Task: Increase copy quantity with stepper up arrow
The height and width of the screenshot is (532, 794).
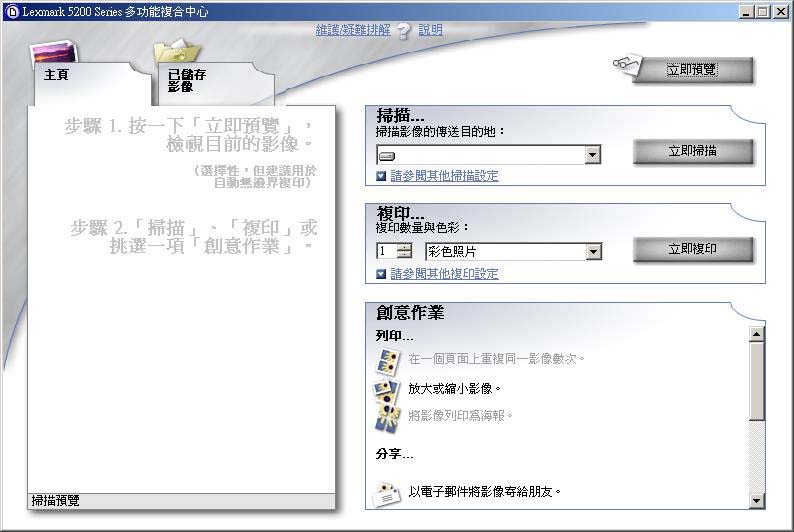Action: pos(404,247)
